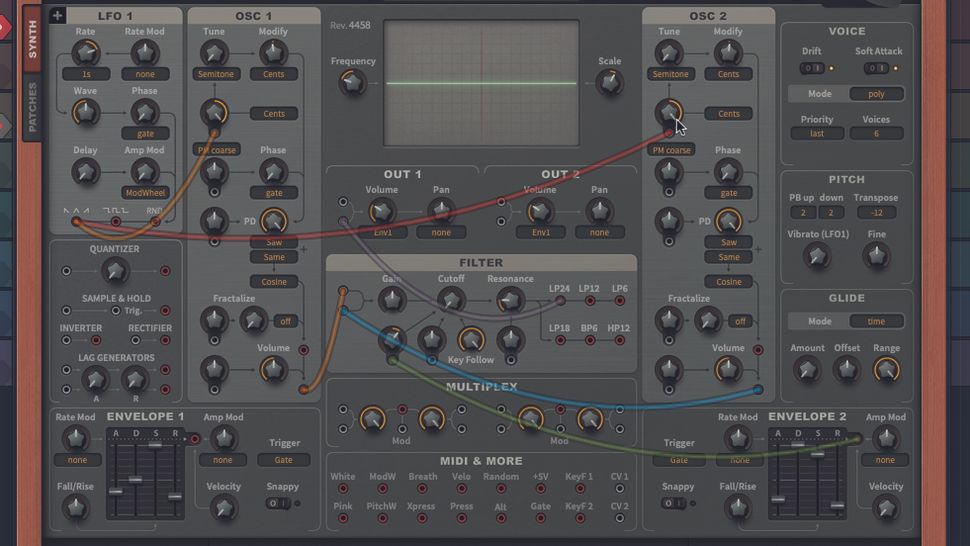970x546 pixels.
Task: Open the OSC 1 Cosine waveform selector
Action: [x=273, y=282]
